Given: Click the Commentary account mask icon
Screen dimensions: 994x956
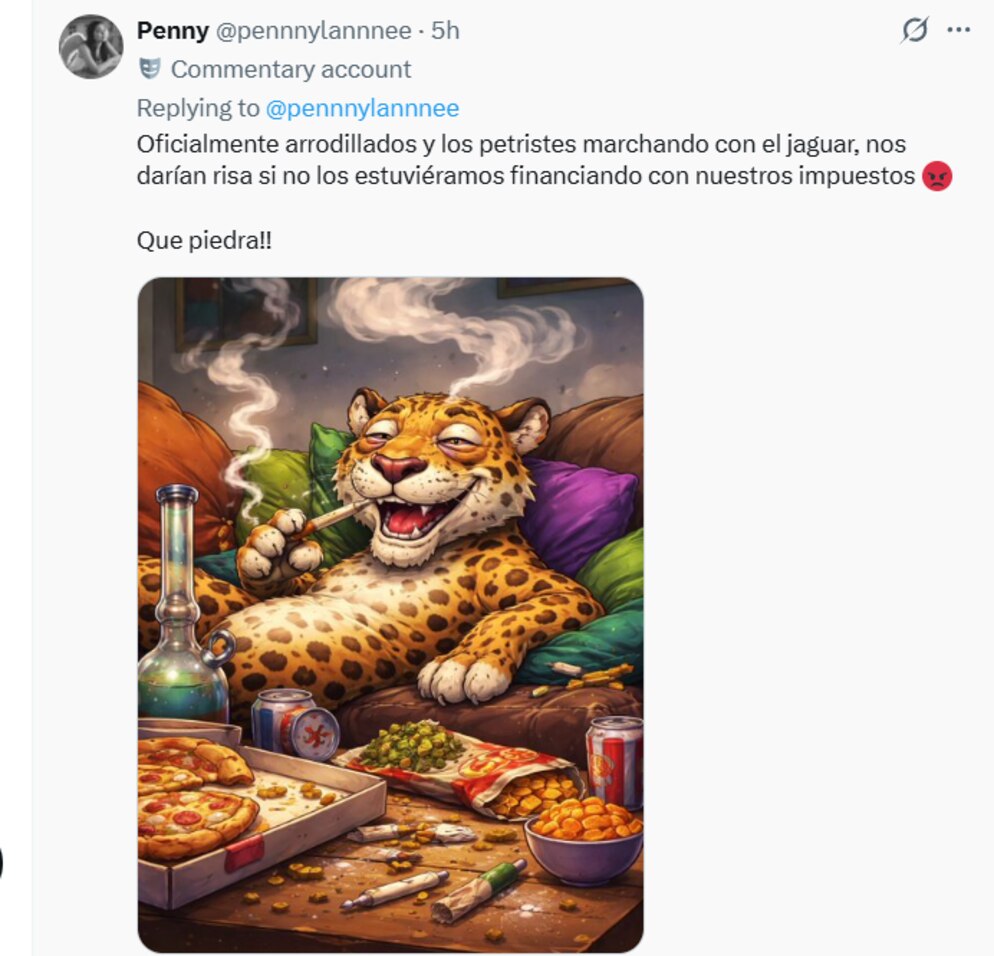Looking at the screenshot, I should [150, 69].
